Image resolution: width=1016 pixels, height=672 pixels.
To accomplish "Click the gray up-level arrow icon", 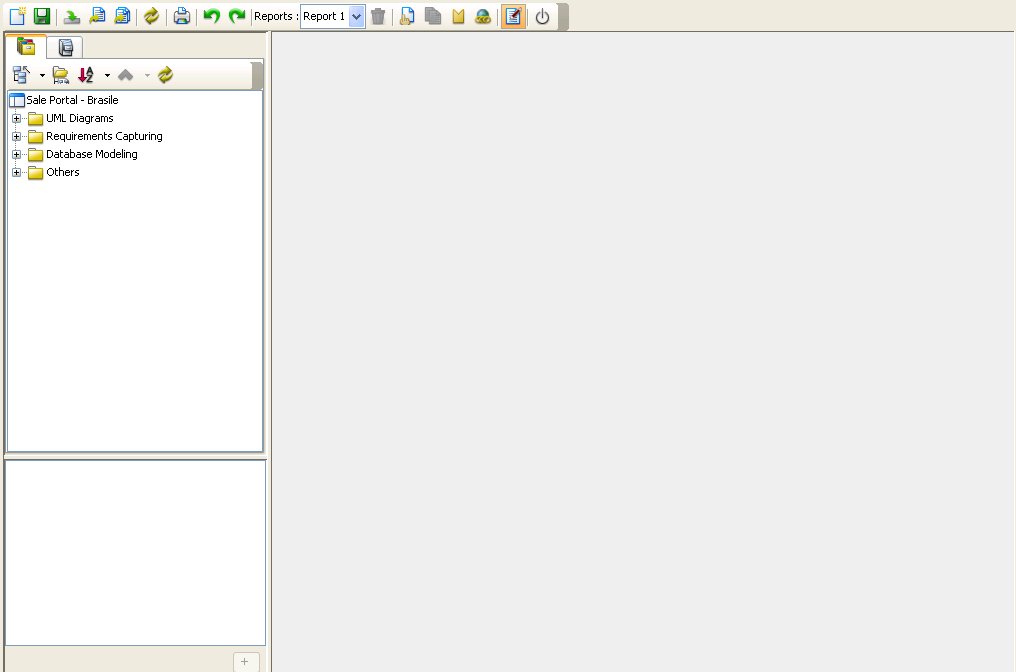I will (x=126, y=75).
